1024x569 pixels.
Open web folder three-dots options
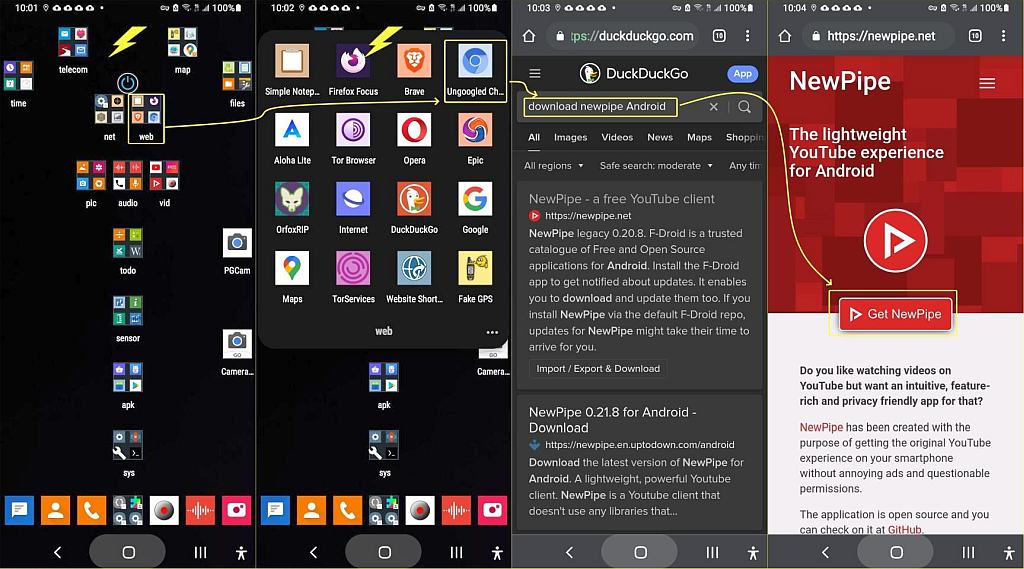[x=492, y=333]
